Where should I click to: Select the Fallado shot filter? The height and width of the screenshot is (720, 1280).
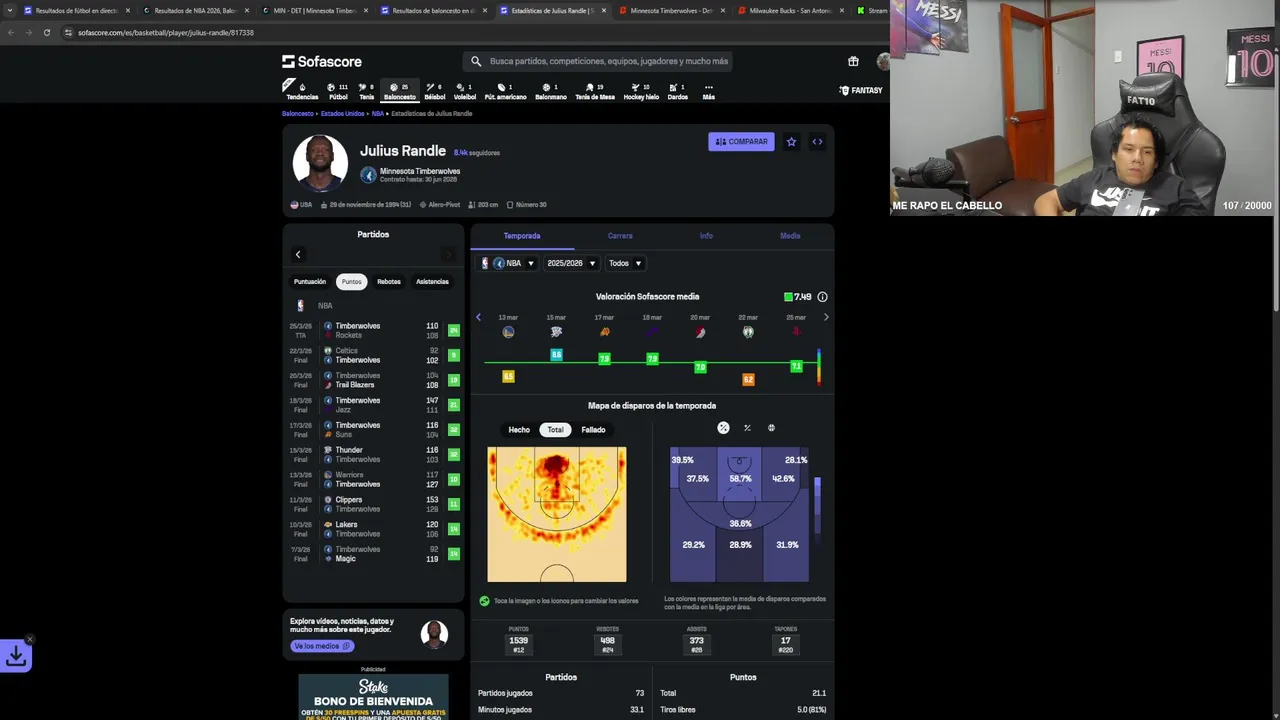coord(593,430)
